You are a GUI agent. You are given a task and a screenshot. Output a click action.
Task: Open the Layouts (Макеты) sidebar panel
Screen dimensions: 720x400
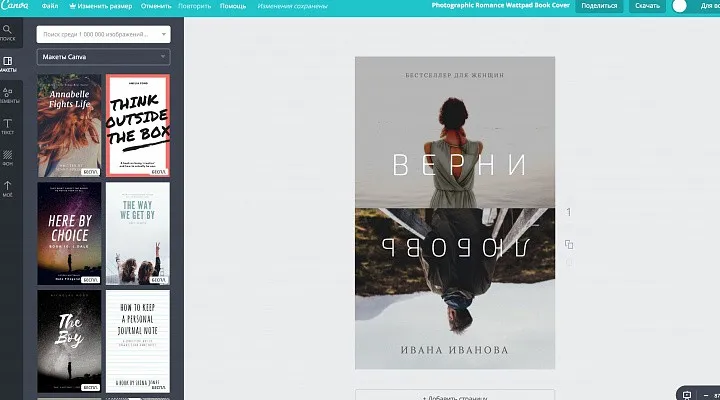pos(8,64)
